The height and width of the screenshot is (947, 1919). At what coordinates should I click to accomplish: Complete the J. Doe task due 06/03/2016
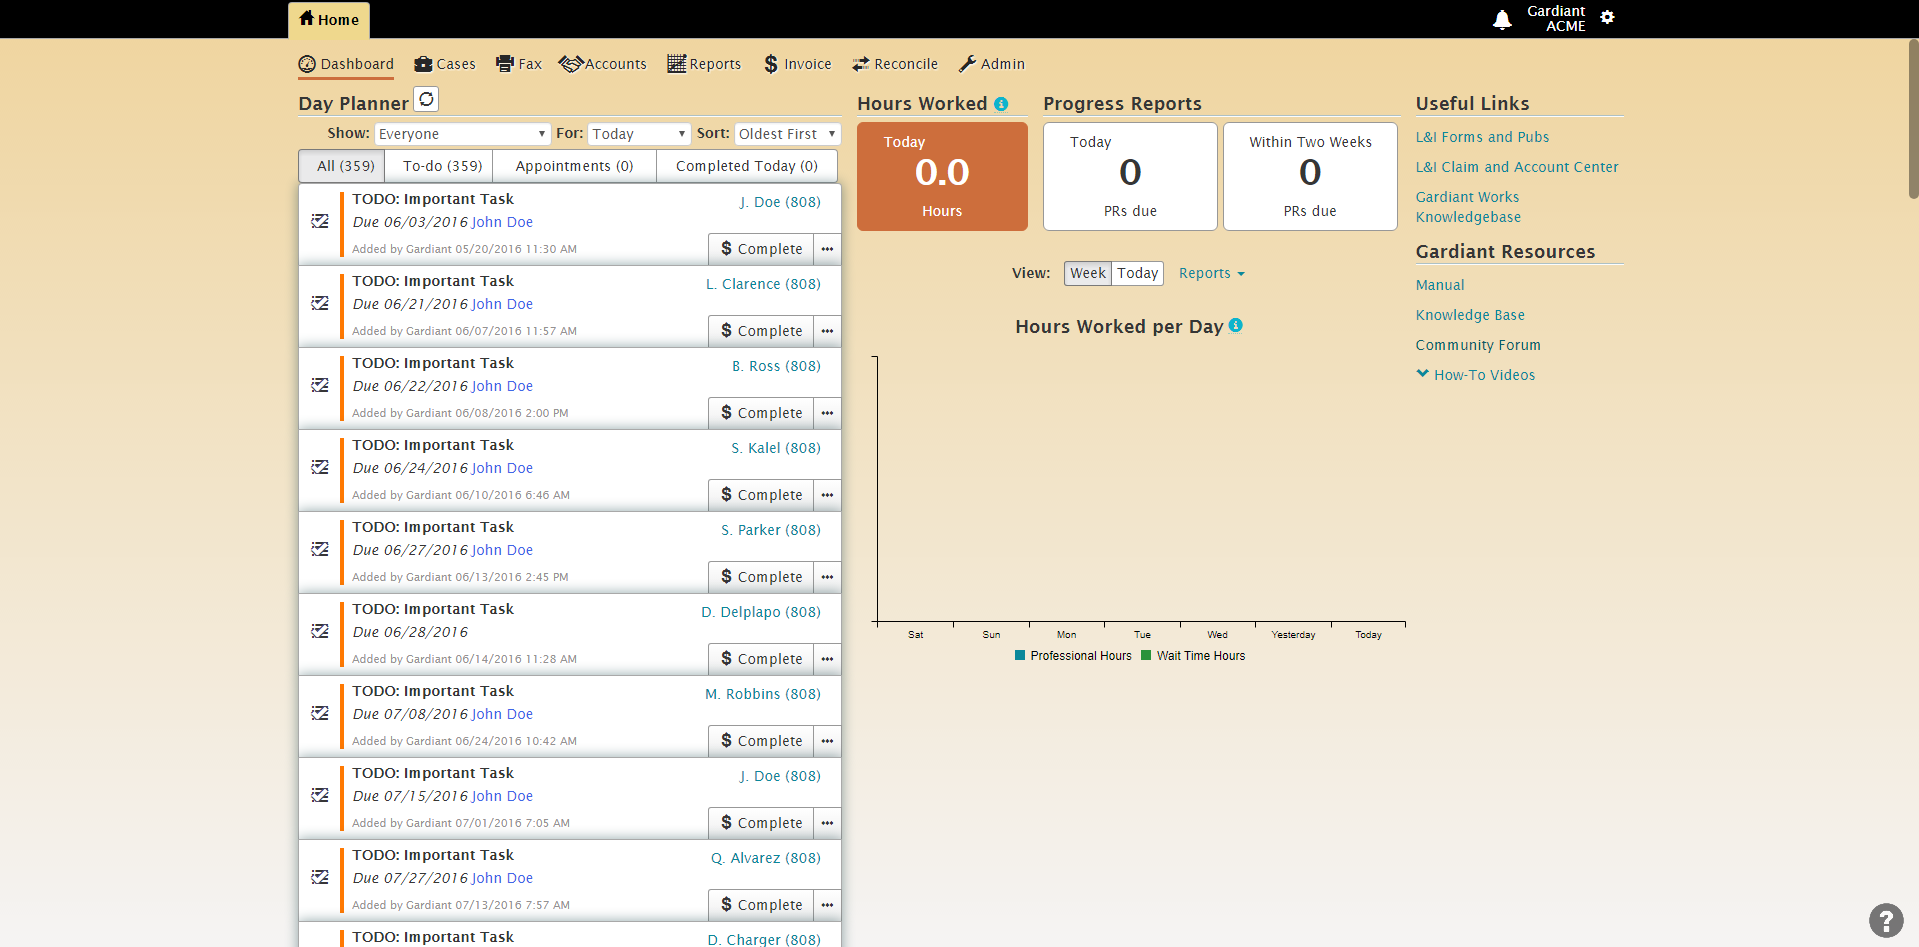pos(761,249)
